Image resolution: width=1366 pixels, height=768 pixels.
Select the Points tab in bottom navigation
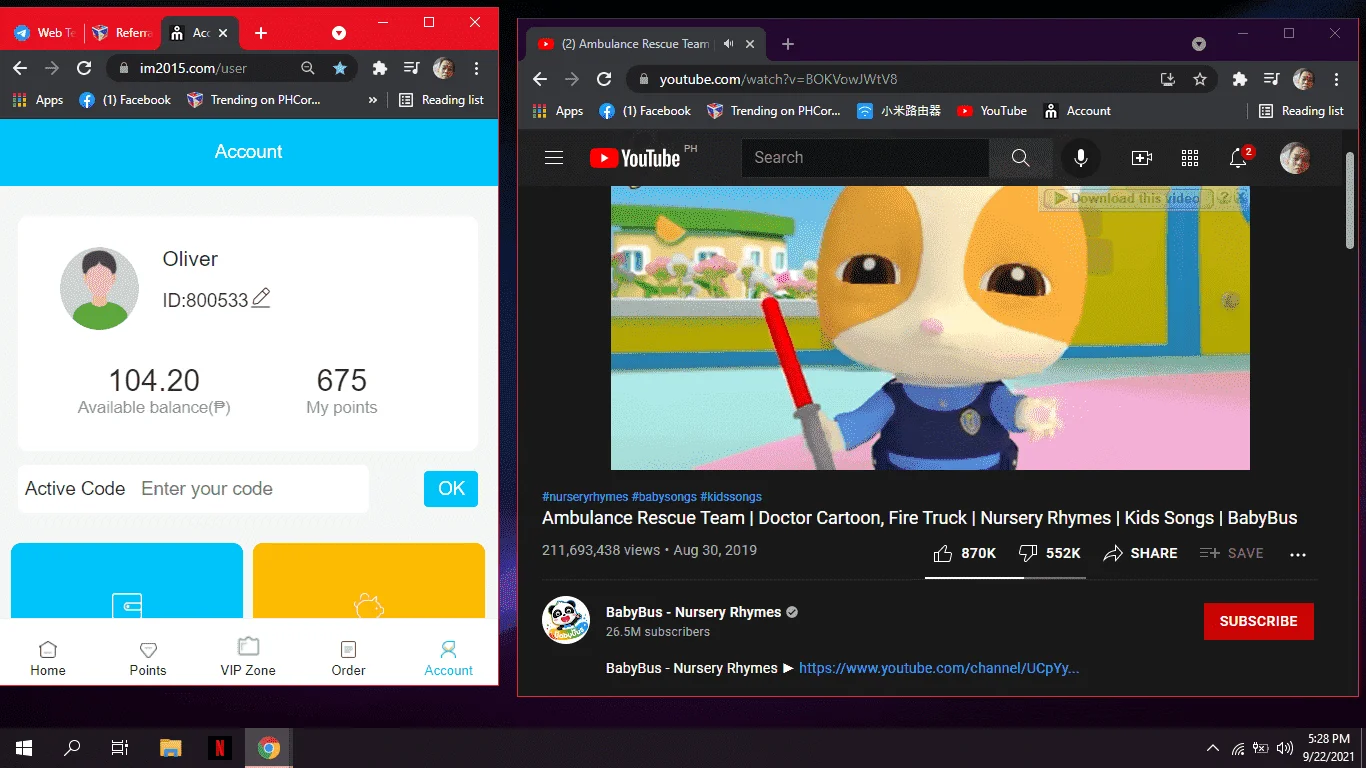click(x=148, y=658)
